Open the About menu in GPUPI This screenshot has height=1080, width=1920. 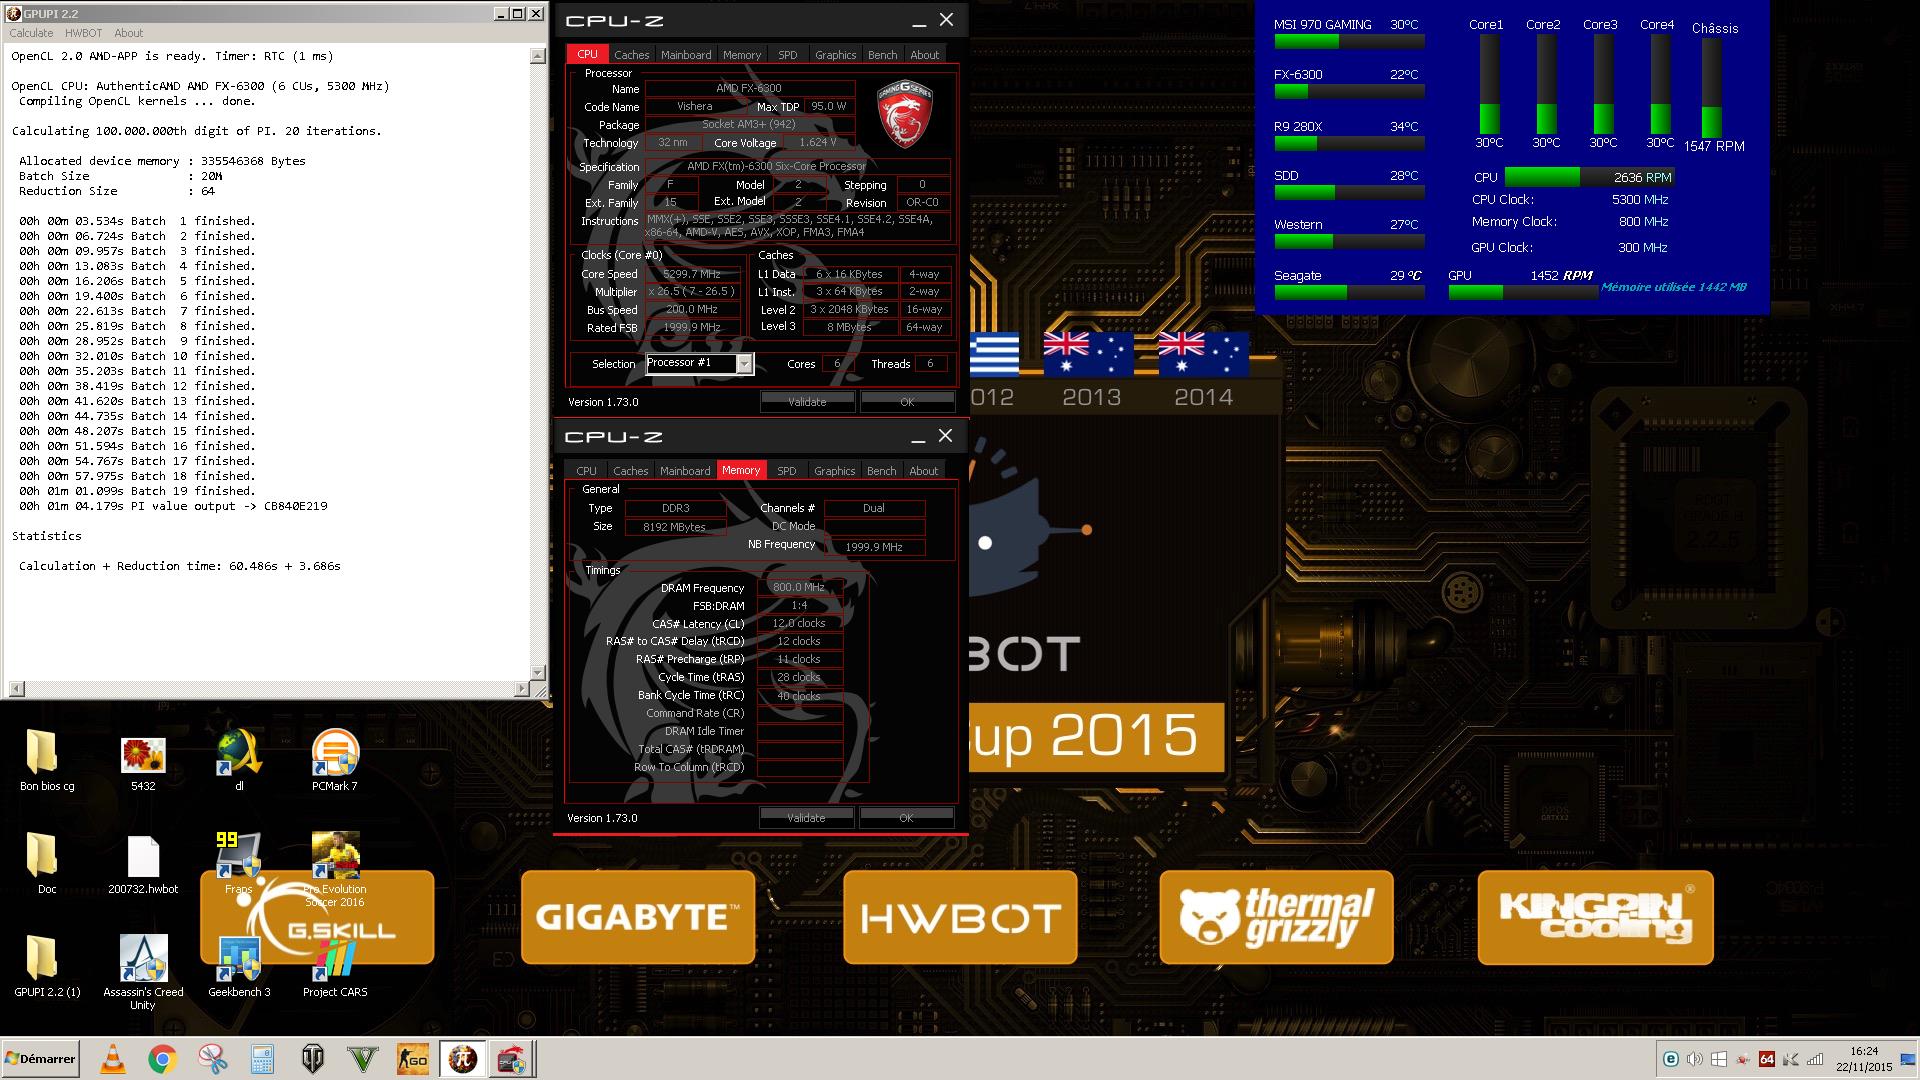[129, 33]
